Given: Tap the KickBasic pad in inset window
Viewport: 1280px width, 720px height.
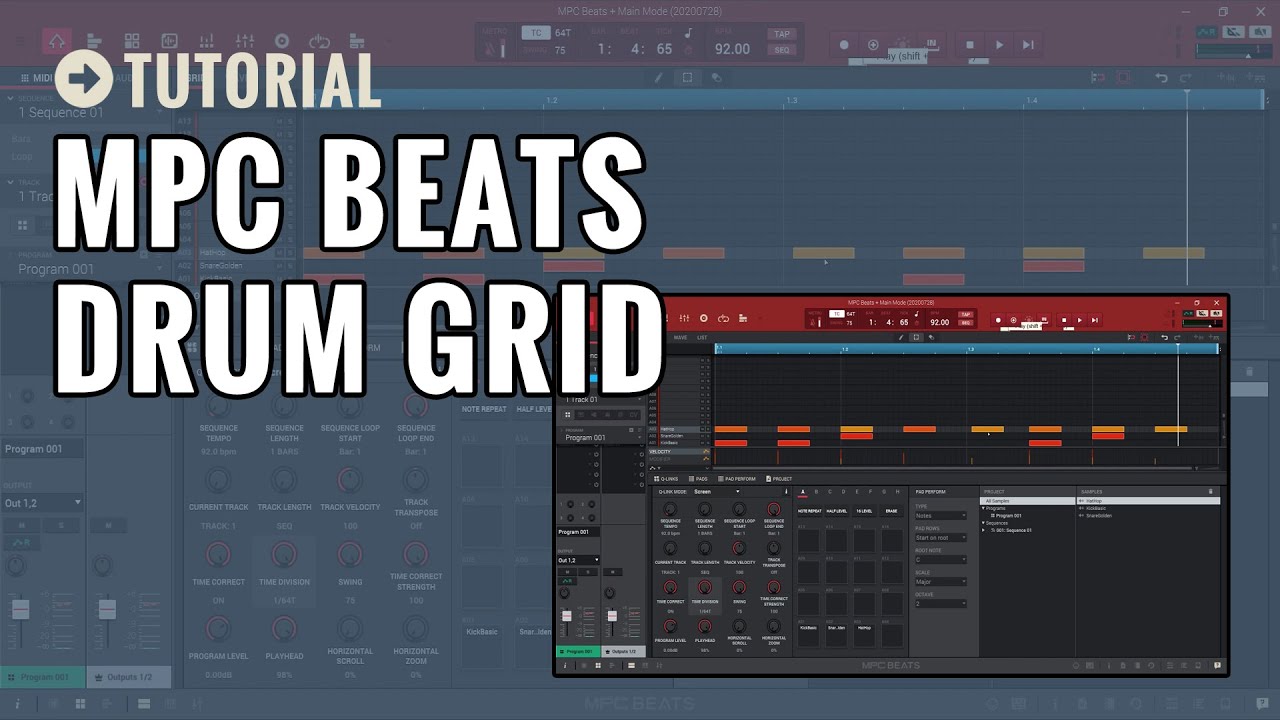Looking at the screenshot, I should pos(808,635).
